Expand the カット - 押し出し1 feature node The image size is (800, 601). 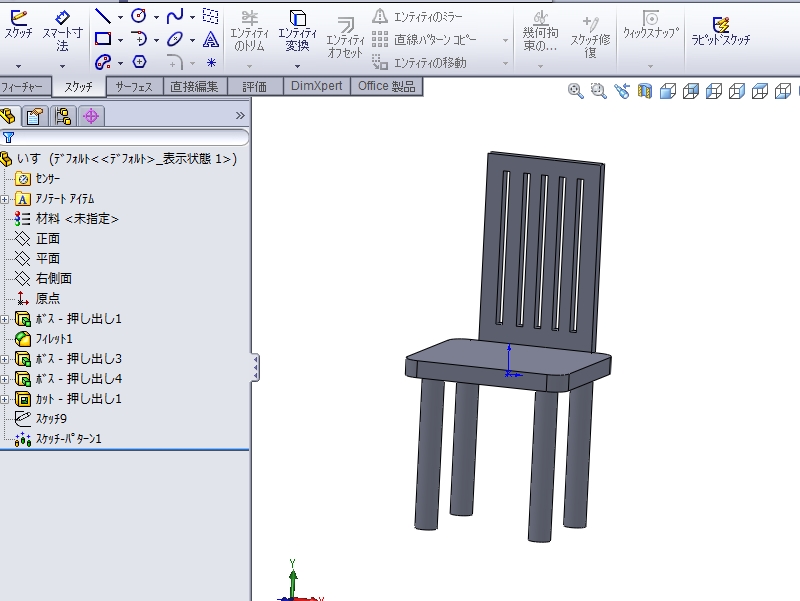tap(6, 399)
